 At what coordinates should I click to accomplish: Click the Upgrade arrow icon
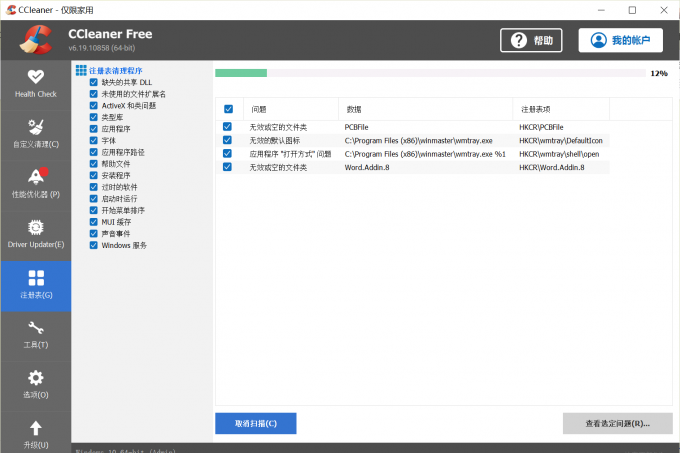[x=36, y=428]
